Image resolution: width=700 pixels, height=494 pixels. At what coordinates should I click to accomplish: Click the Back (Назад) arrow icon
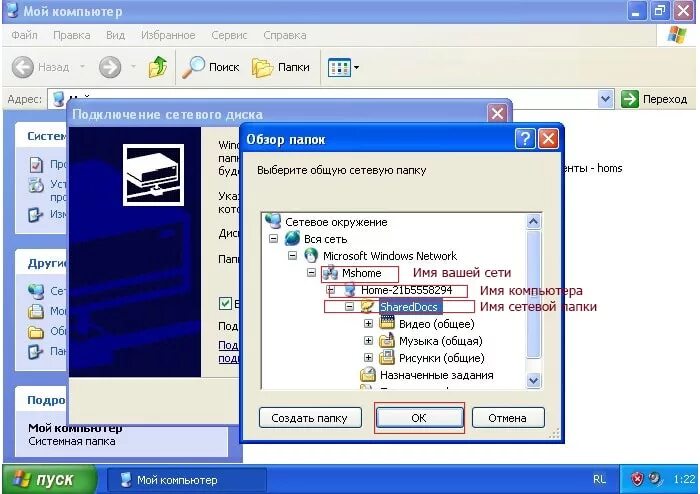pyautogui.click(x=22, y=67)
